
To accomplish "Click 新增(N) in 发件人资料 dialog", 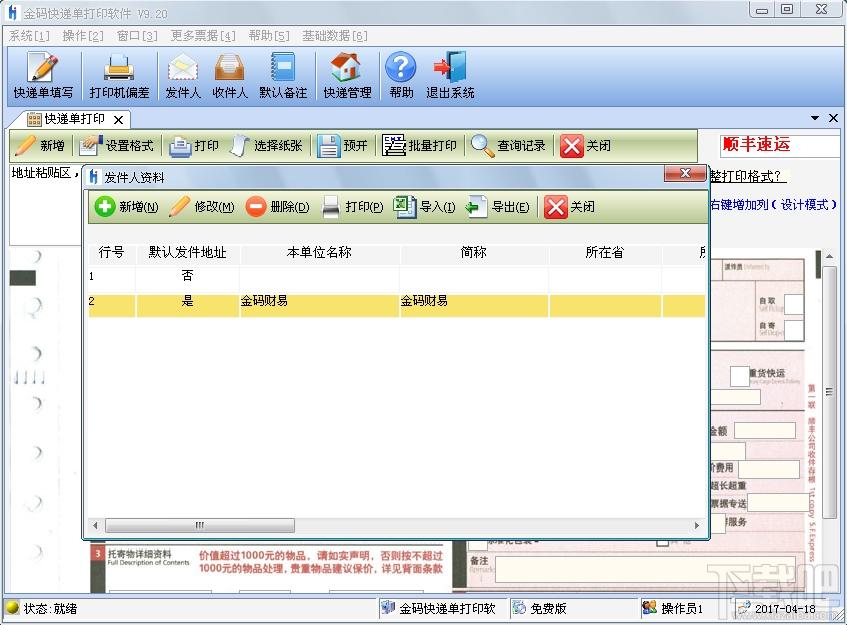I will tap(126, 206).
